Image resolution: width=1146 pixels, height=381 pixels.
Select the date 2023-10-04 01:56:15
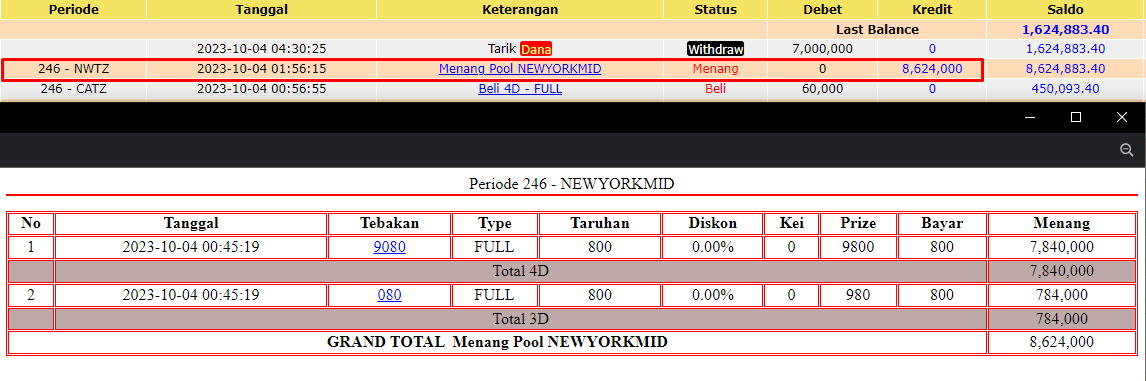tap(262, 69)
